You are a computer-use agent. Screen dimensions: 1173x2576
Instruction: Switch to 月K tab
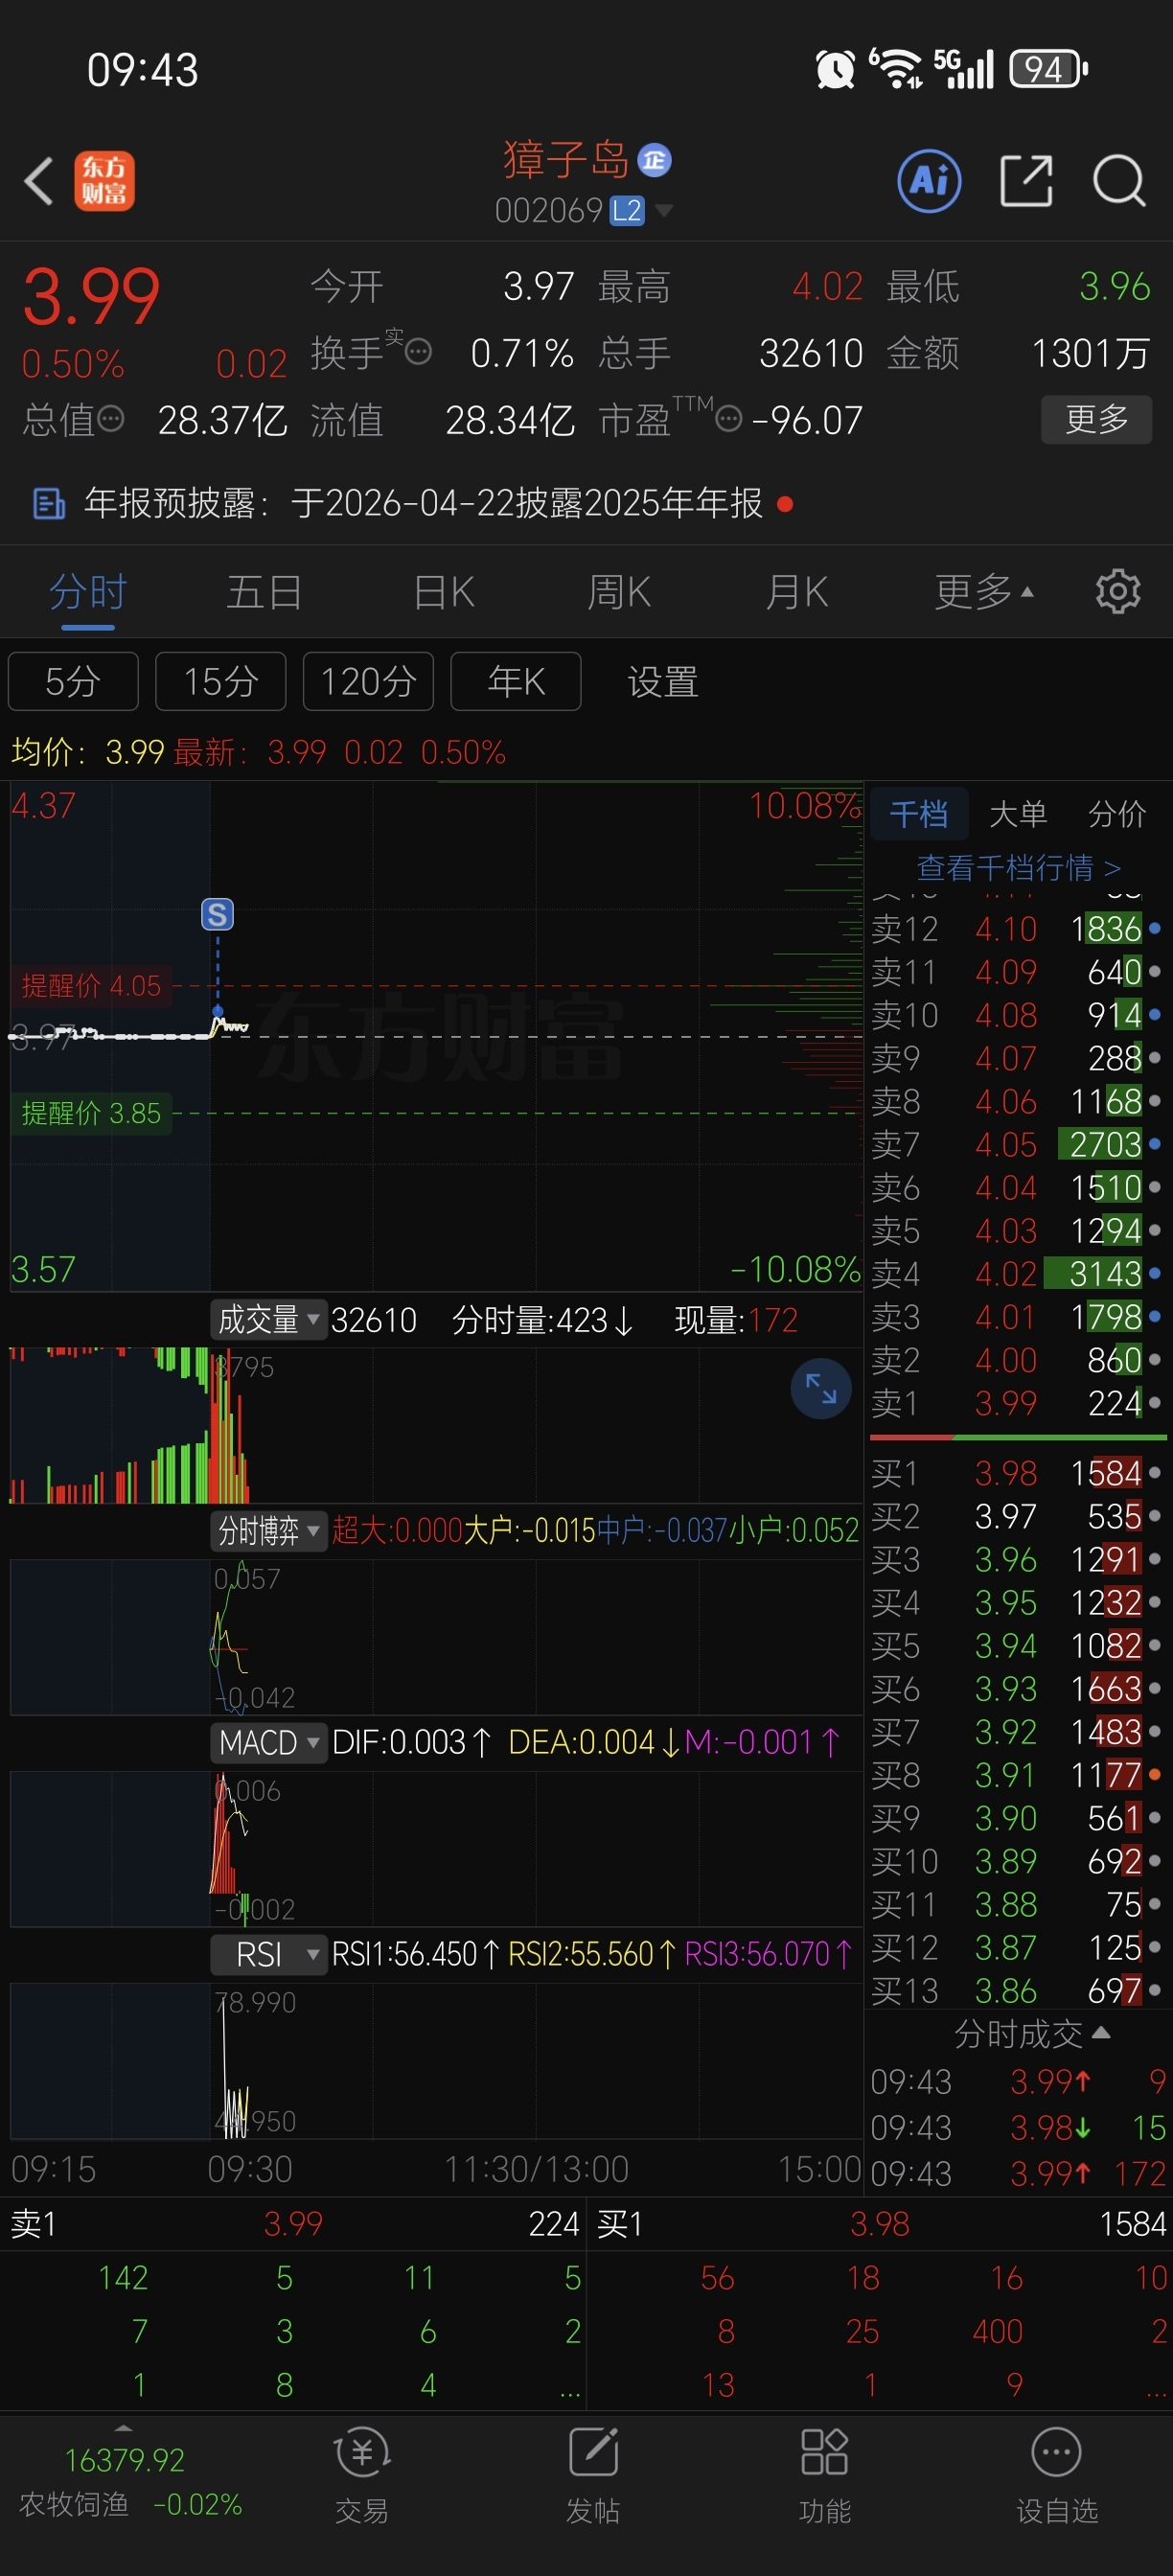point(796,592)
